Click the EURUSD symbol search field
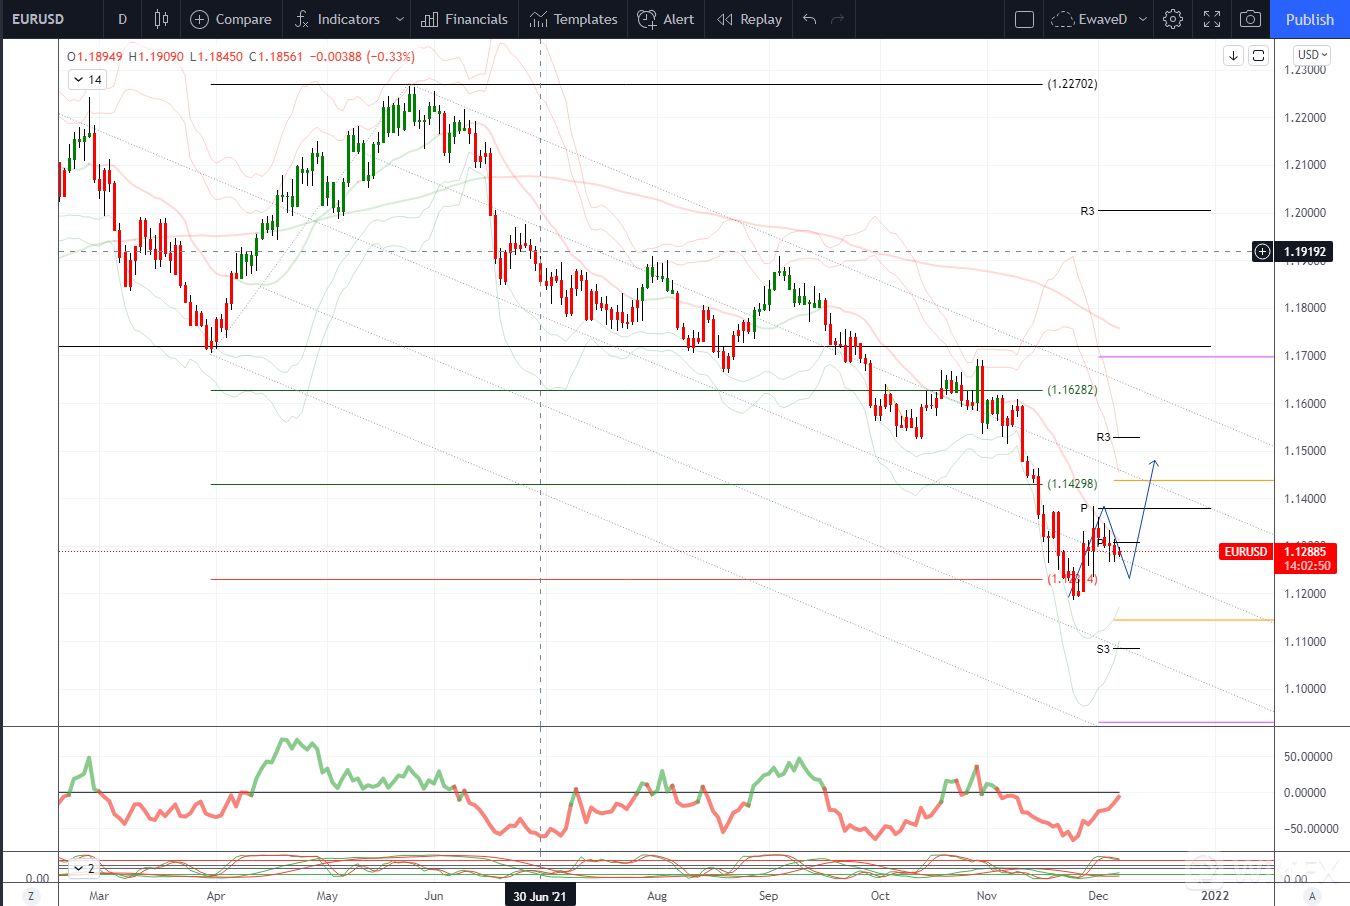 (38, 19)
